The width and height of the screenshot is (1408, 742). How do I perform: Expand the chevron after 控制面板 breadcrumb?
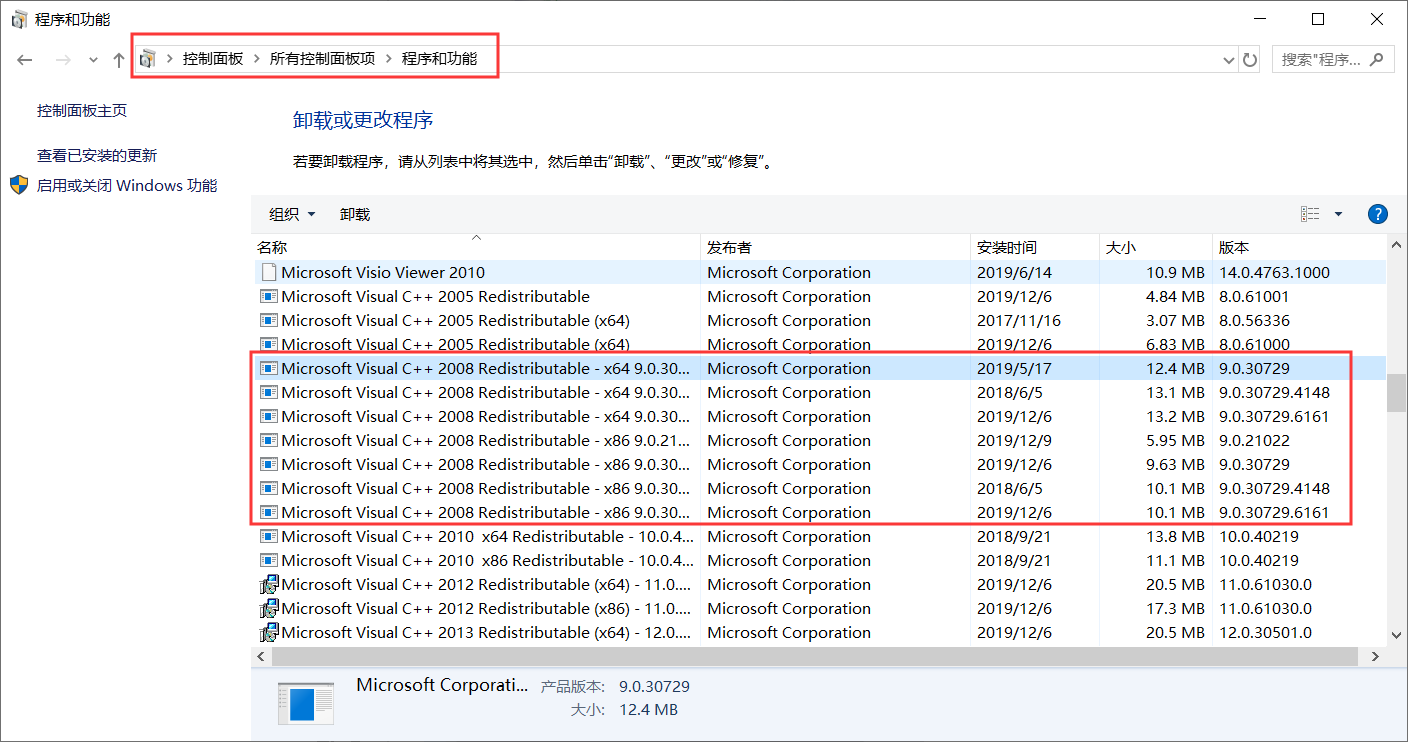pyautogui.click(x=256, y=59)
